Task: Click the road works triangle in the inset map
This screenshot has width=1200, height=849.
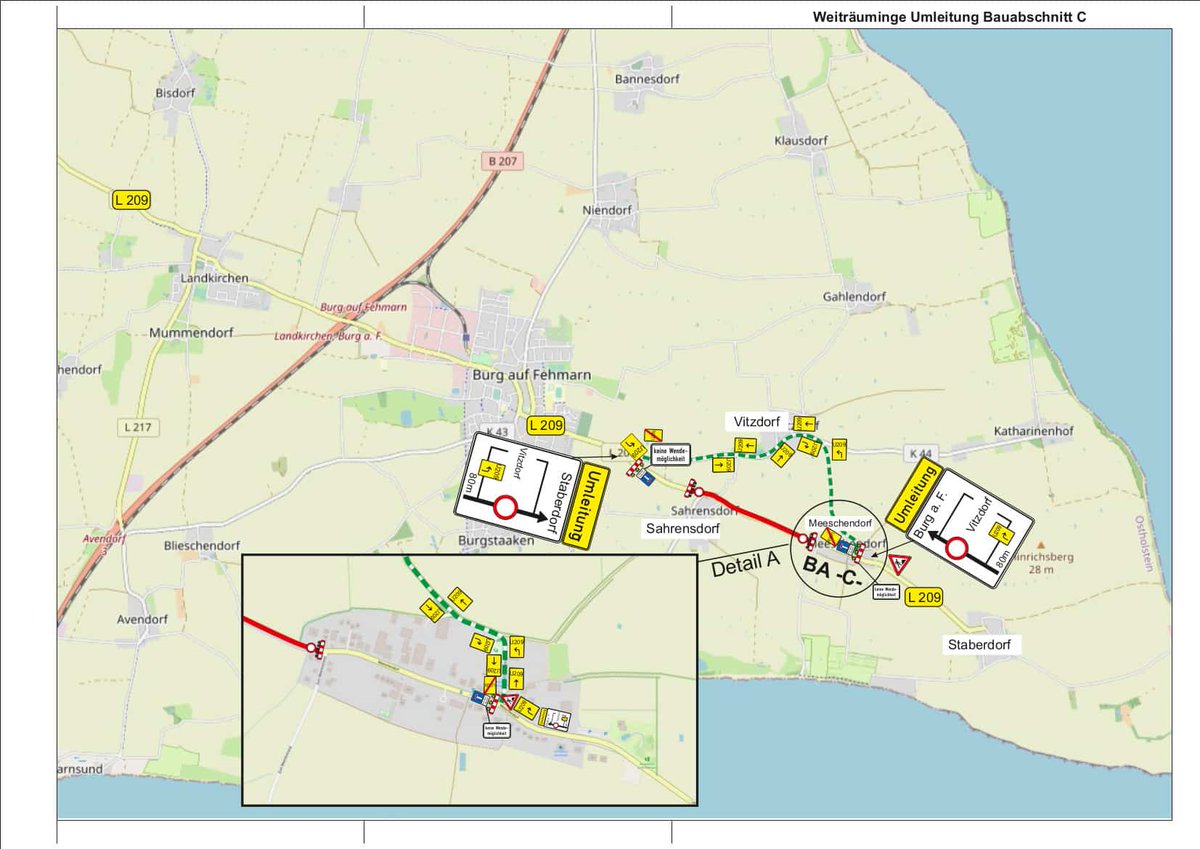Action: point(510,702)
